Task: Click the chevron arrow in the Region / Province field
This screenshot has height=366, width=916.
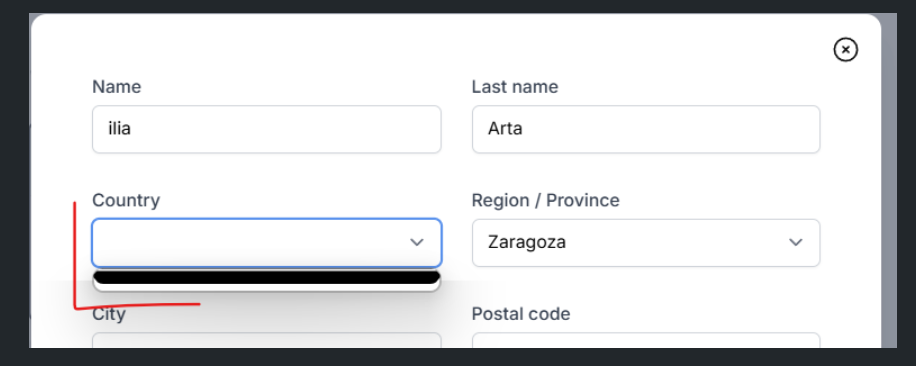Action: (796, 242)
